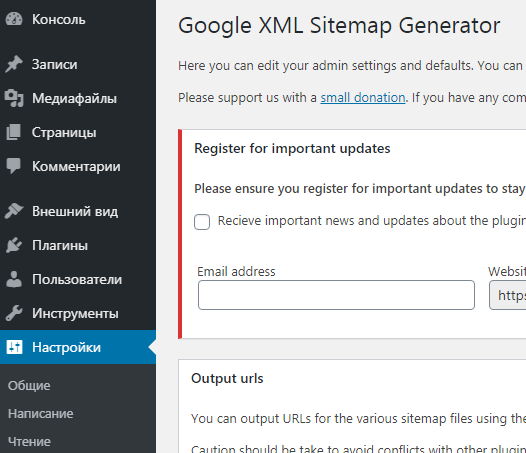This screenshot has width=526, height=453.
Task: Click the Страницы pages icon
Action: [14, 132]
